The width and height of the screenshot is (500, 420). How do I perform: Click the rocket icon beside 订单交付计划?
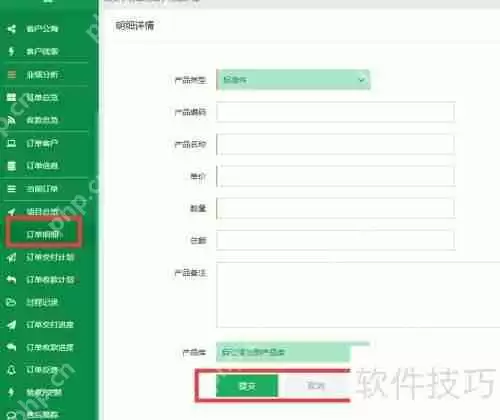tap(12, 257)
